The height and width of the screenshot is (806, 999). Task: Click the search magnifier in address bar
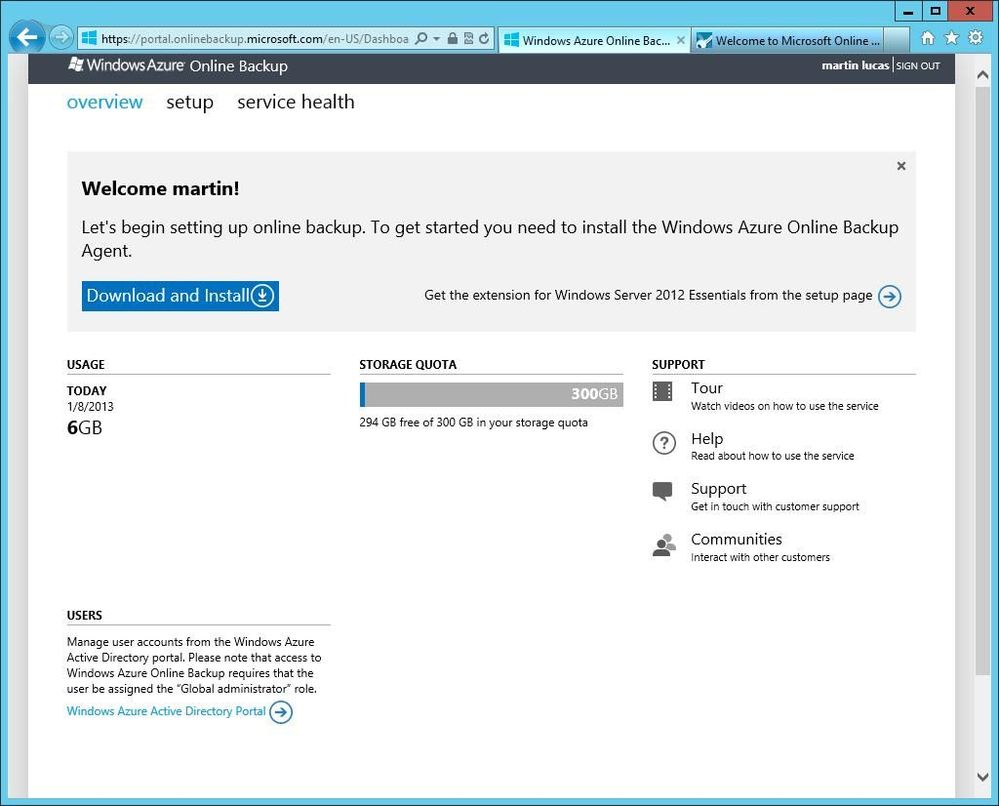421,39
